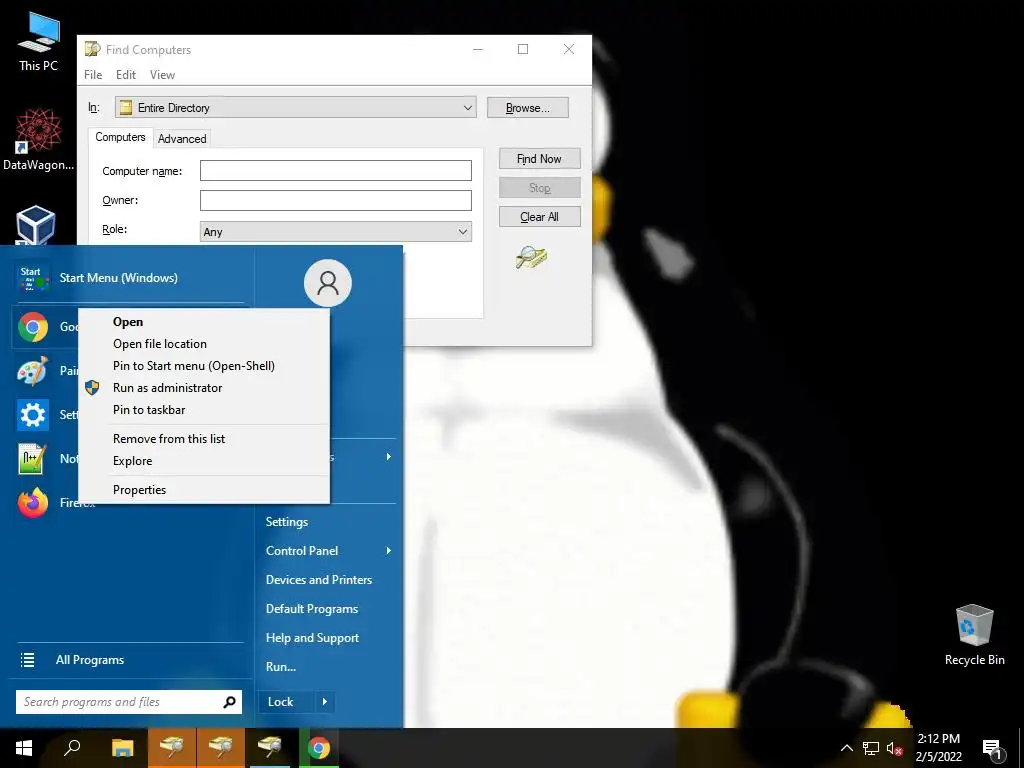Open Default Programs

pyautogui.click(x=312, y=609)
